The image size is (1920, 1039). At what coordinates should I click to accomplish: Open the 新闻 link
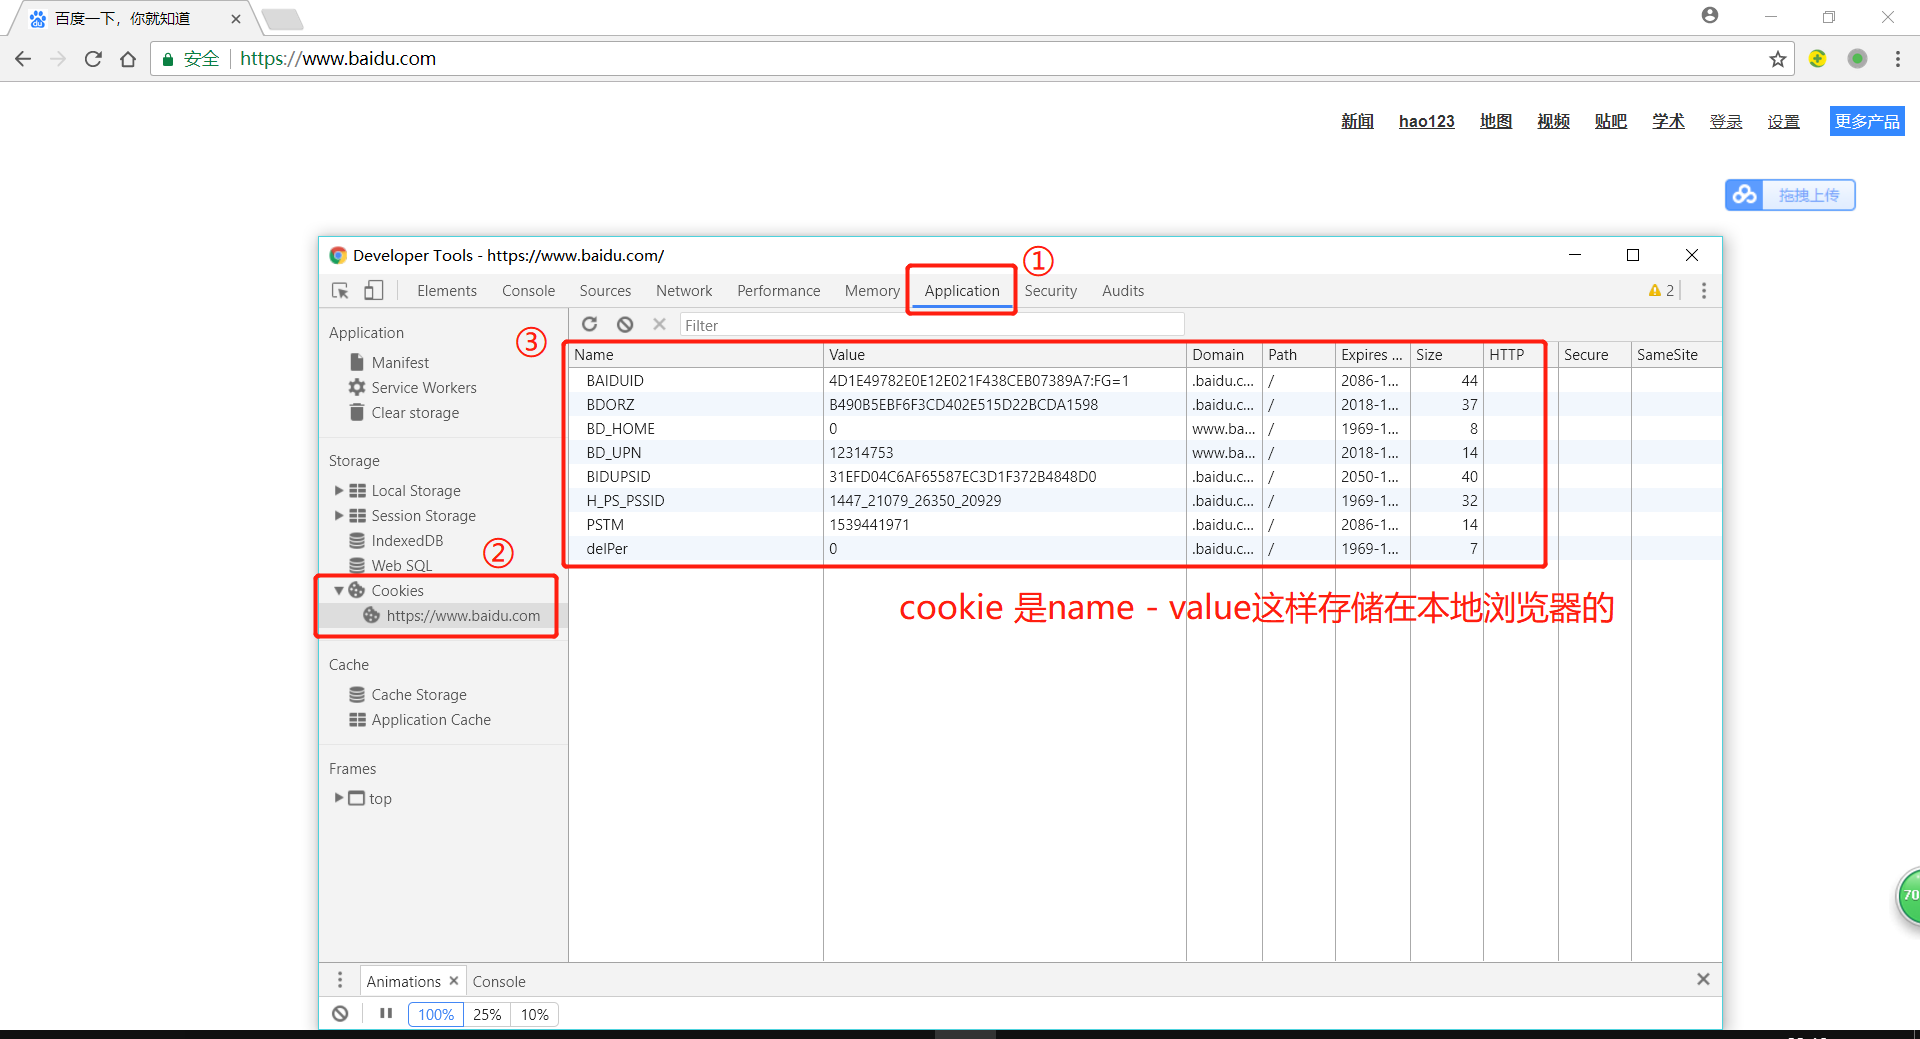click(1357, 121)
